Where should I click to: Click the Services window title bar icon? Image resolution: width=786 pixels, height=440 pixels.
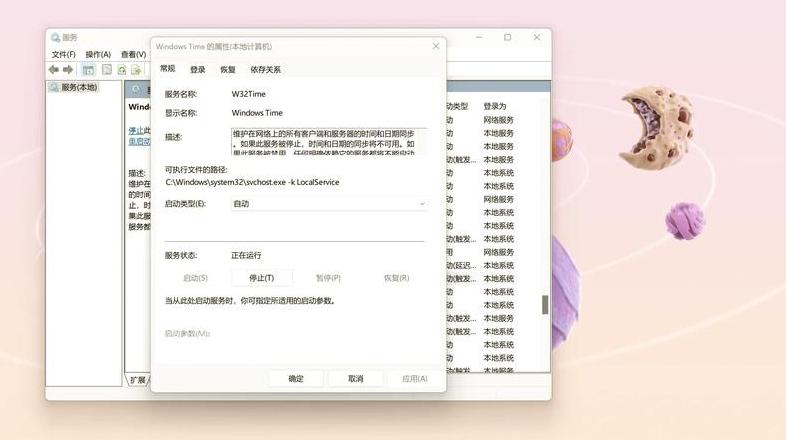pyautogui.click(x=55, y=38)
